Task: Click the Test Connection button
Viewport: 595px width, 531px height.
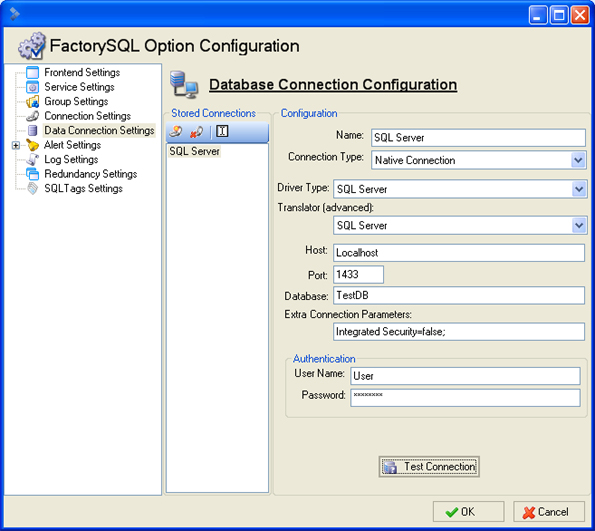Action: 429,466
